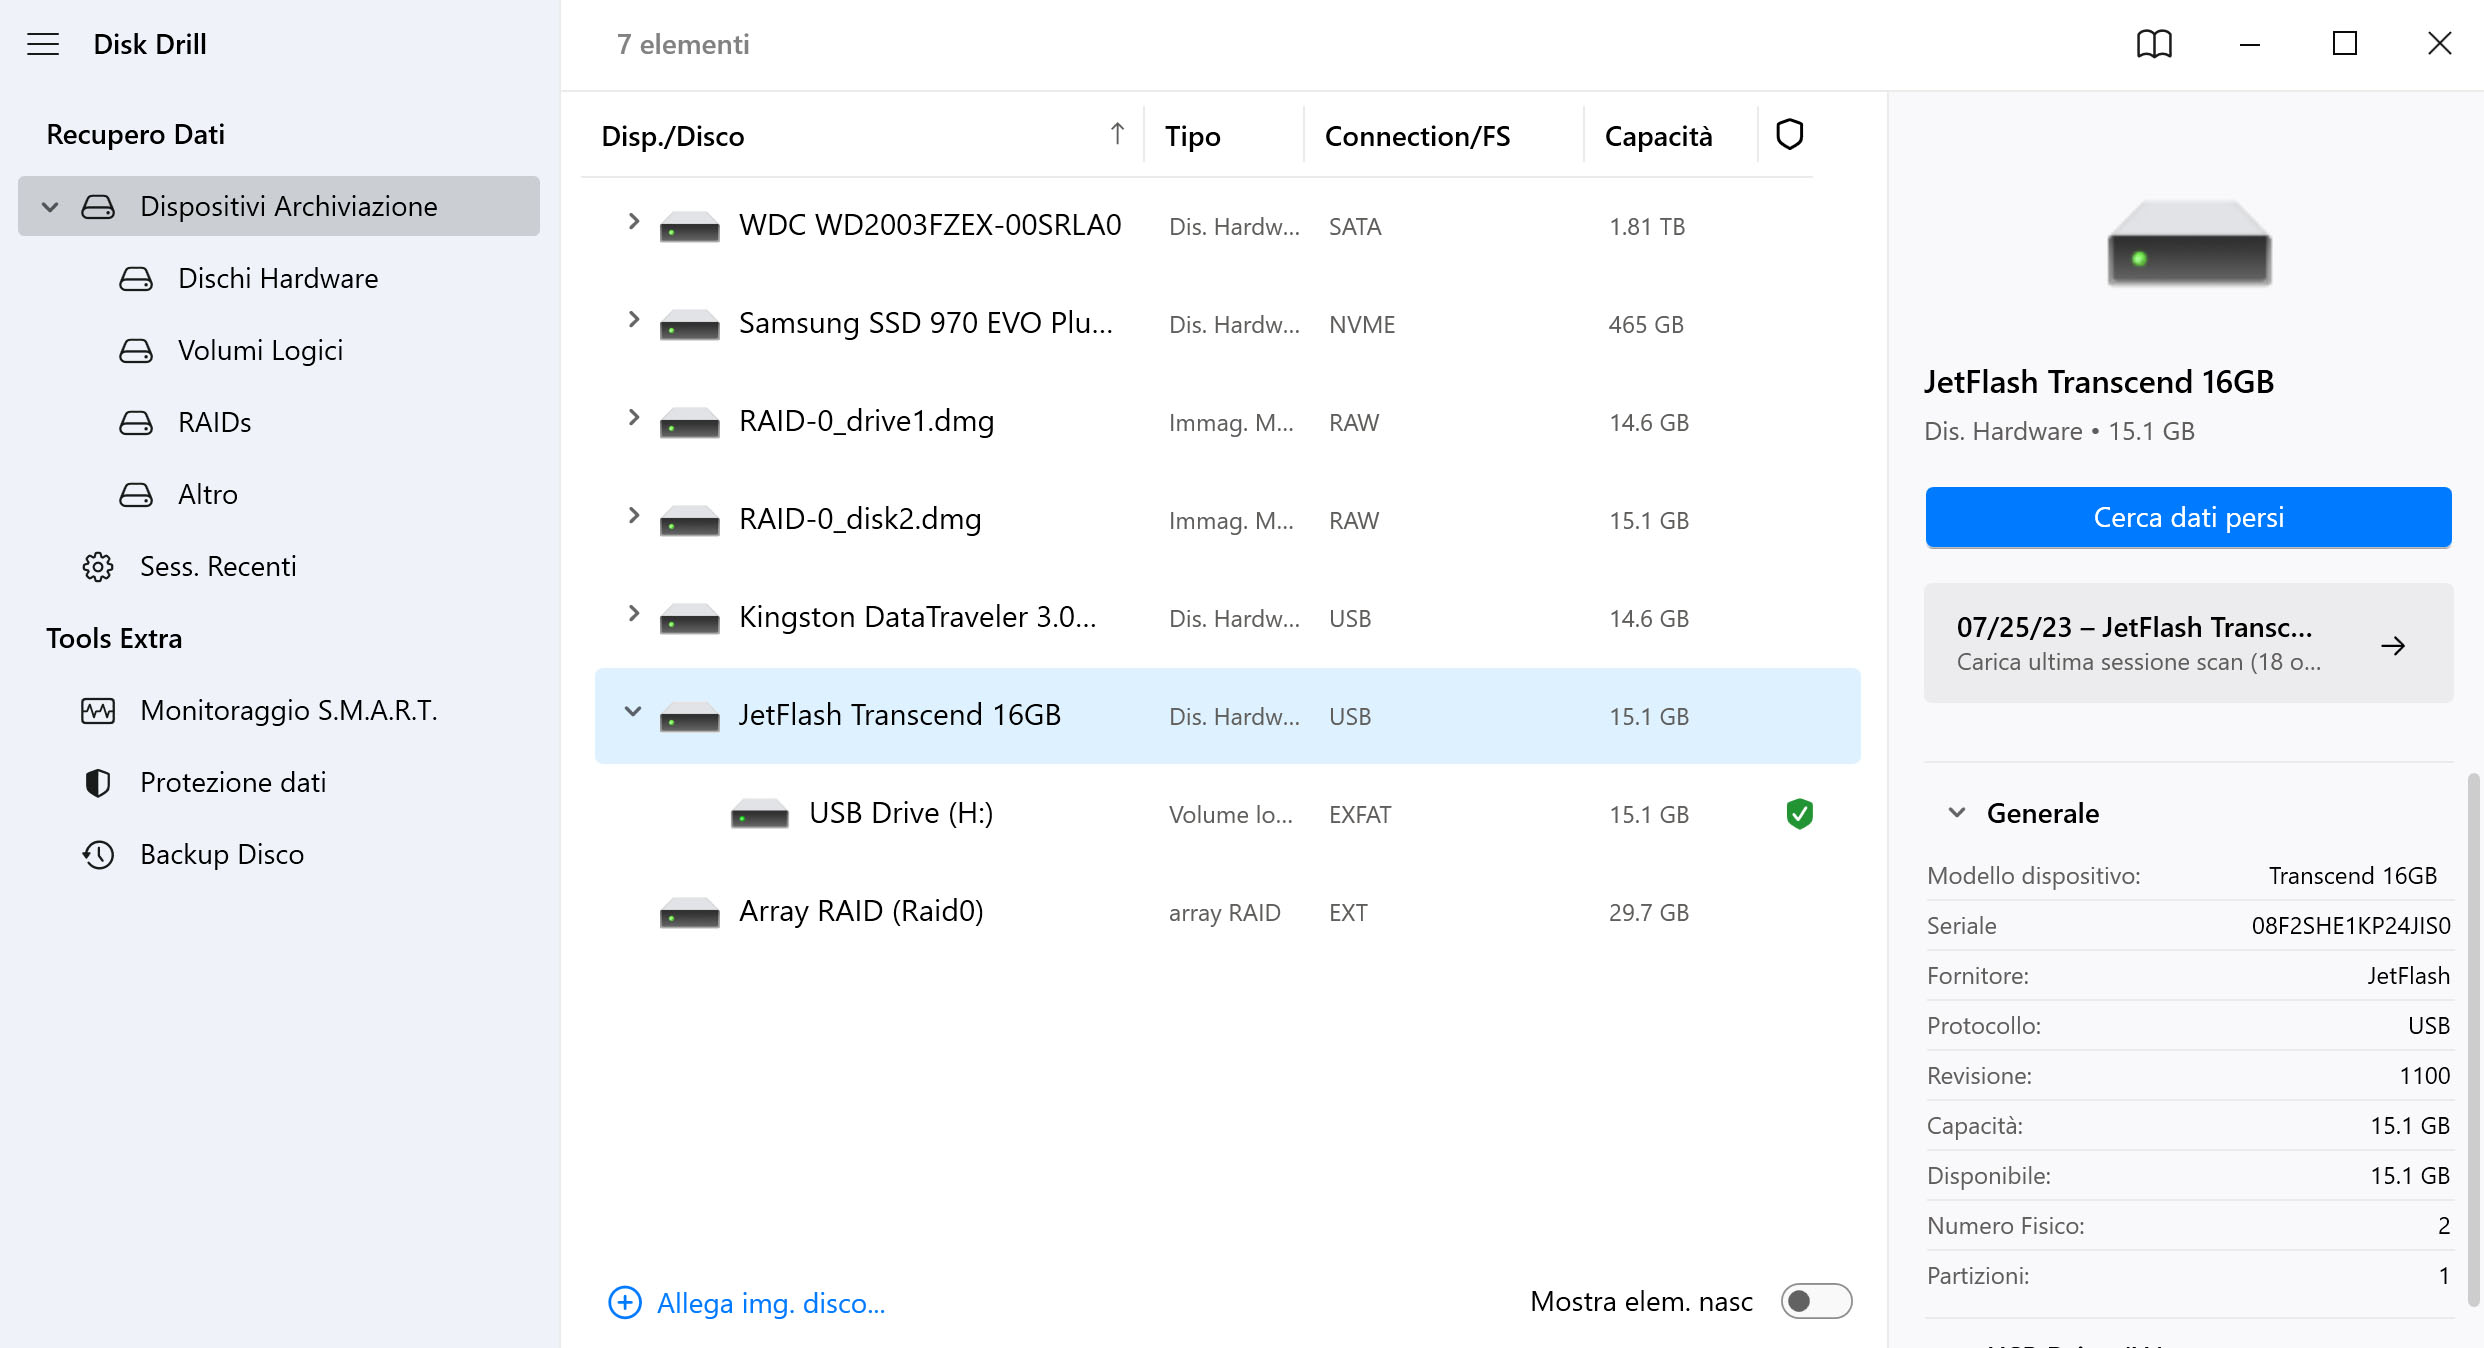Sort by Connection/FS column header
The width and height of the screenshot is (2484, 1348).
pos(1417,136)
